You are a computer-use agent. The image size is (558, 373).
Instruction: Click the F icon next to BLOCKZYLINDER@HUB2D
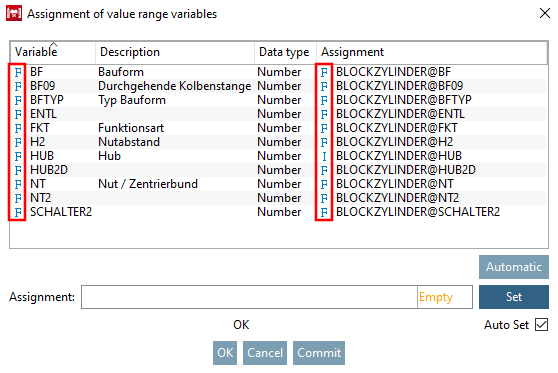click(x=324, y=170)
